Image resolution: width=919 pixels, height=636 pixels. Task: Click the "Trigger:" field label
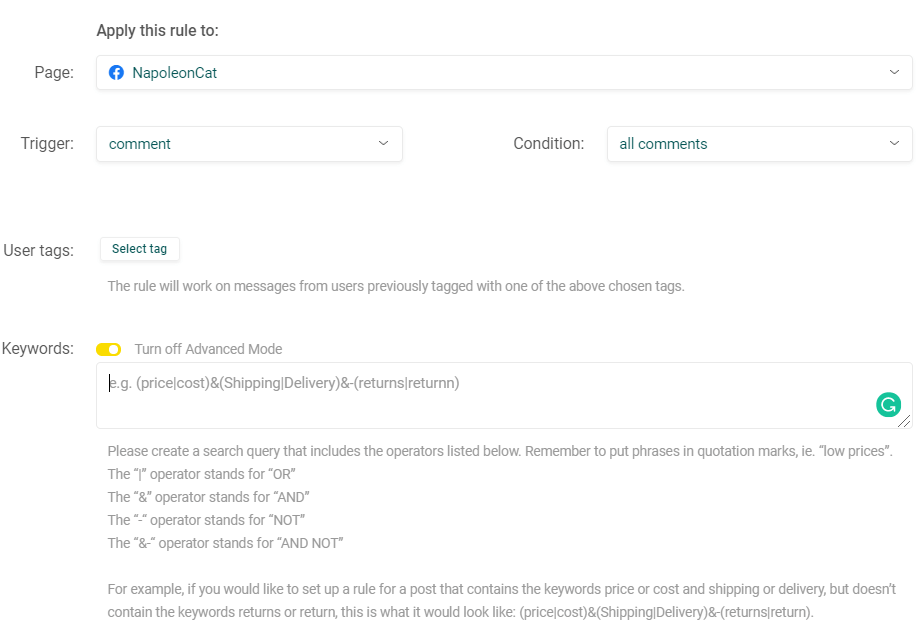[47, 143]
